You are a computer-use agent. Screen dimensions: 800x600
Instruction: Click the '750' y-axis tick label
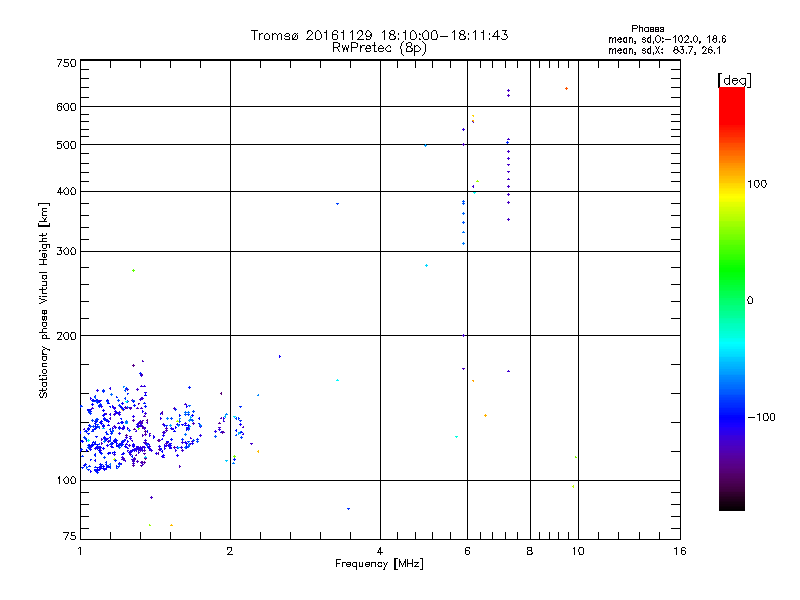tap(66, 63)
